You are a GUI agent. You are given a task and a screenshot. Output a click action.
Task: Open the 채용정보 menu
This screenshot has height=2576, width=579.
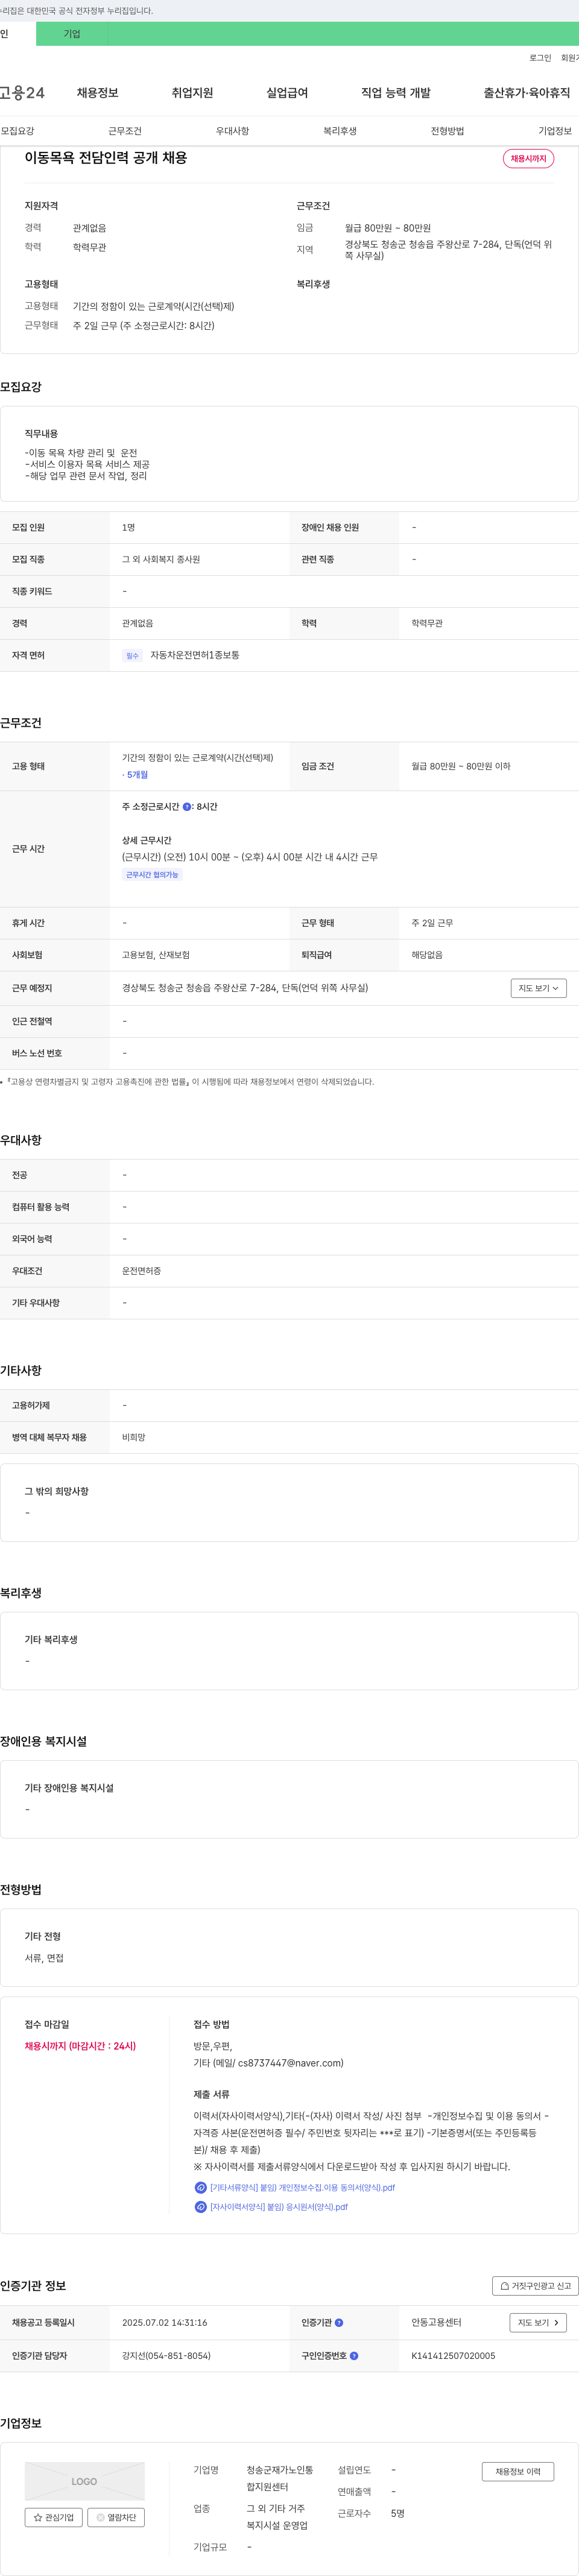98,93
